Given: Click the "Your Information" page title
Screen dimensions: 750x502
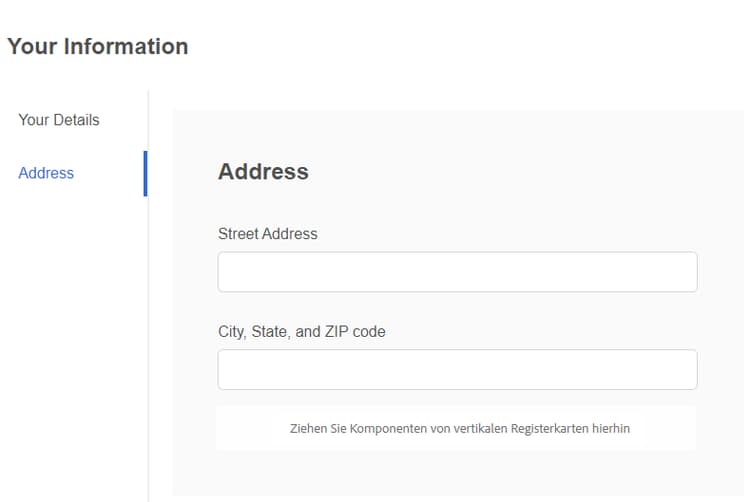Looking at the screenshot, I should pos(97,46).
